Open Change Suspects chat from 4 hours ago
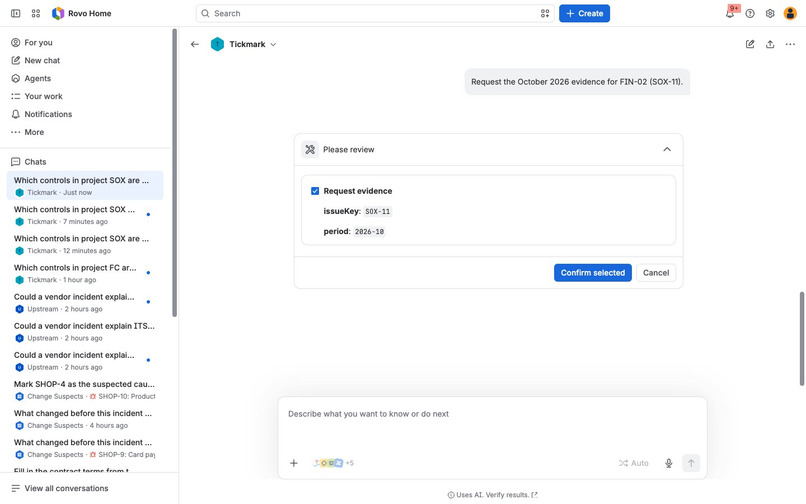The width and height of the screenshot is (806, 504). pyautogui.click(x=85, y=419)
